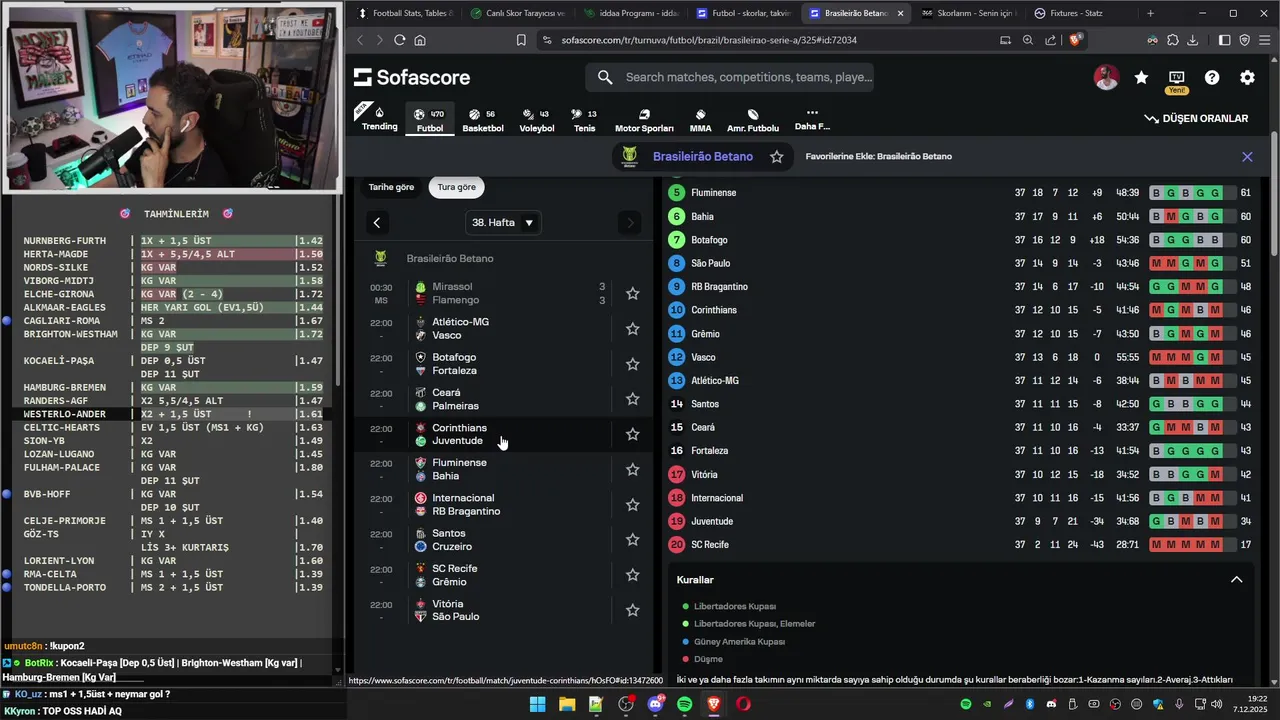Viewport: 1280px width, 720px height.
Task: Open browser downloads icon
Action: point(1193,40)
